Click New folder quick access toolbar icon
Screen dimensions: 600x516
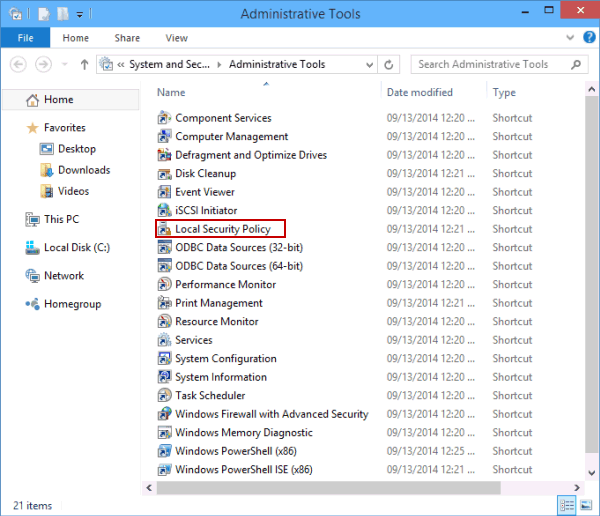point(63,14)
